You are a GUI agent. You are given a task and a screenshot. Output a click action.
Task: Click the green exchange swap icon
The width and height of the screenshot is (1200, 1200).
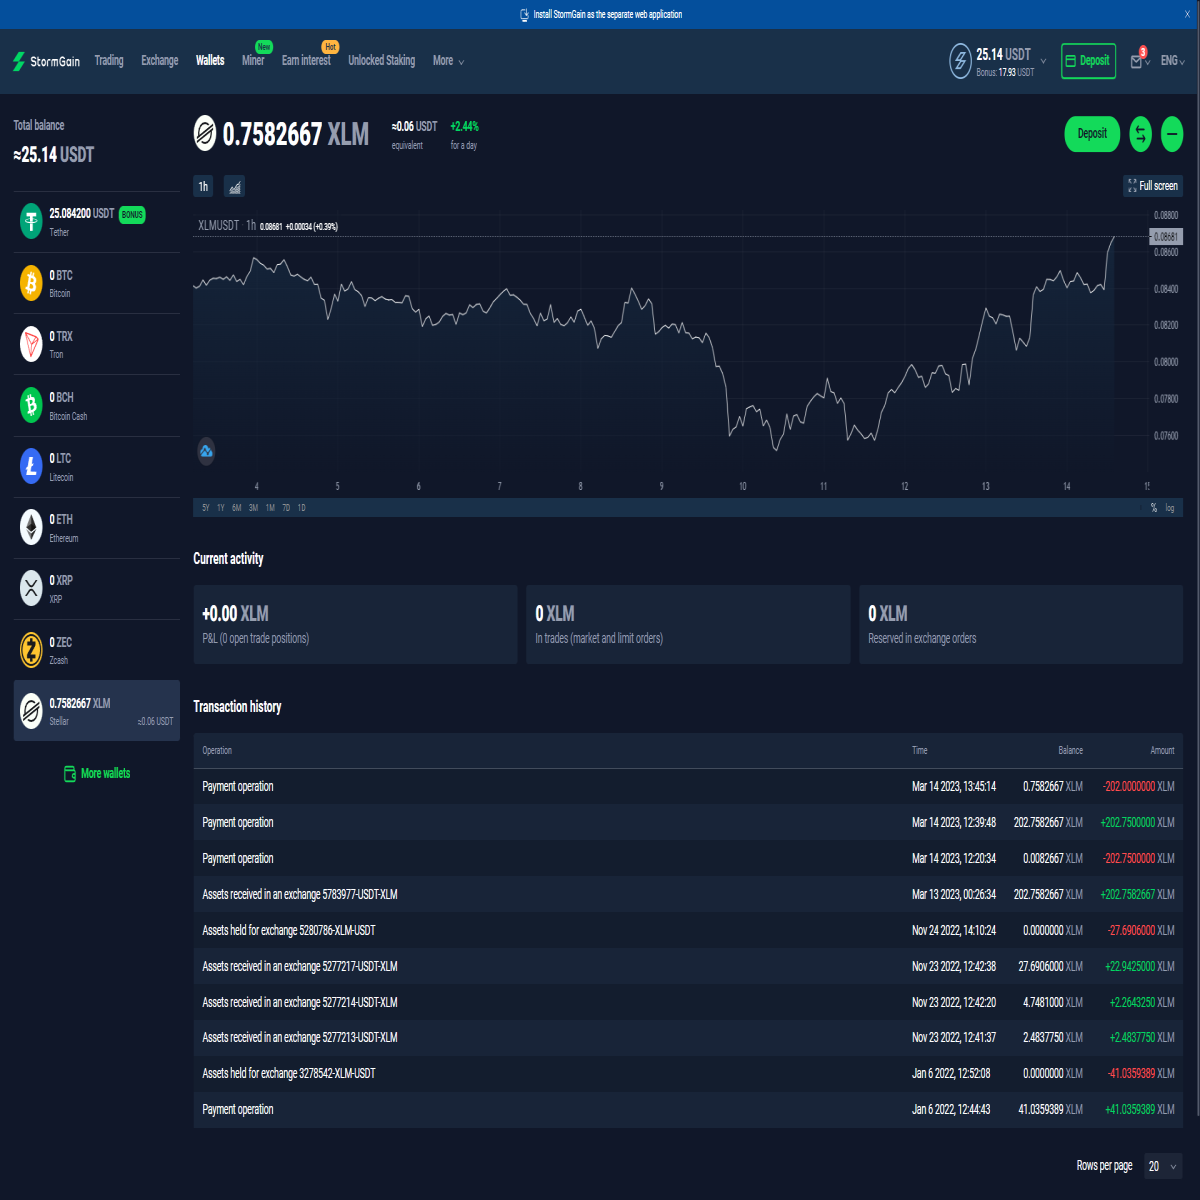[1141, 134]
